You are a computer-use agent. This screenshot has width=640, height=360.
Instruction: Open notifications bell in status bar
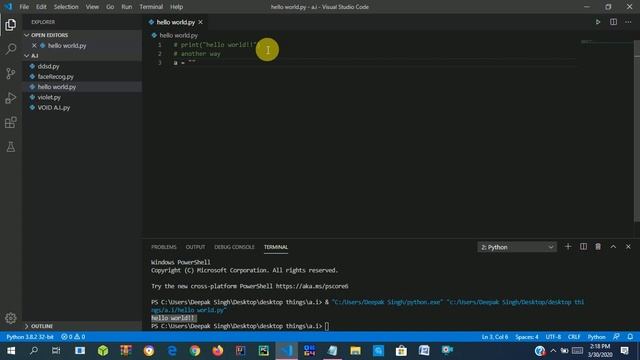pos(630,337)
